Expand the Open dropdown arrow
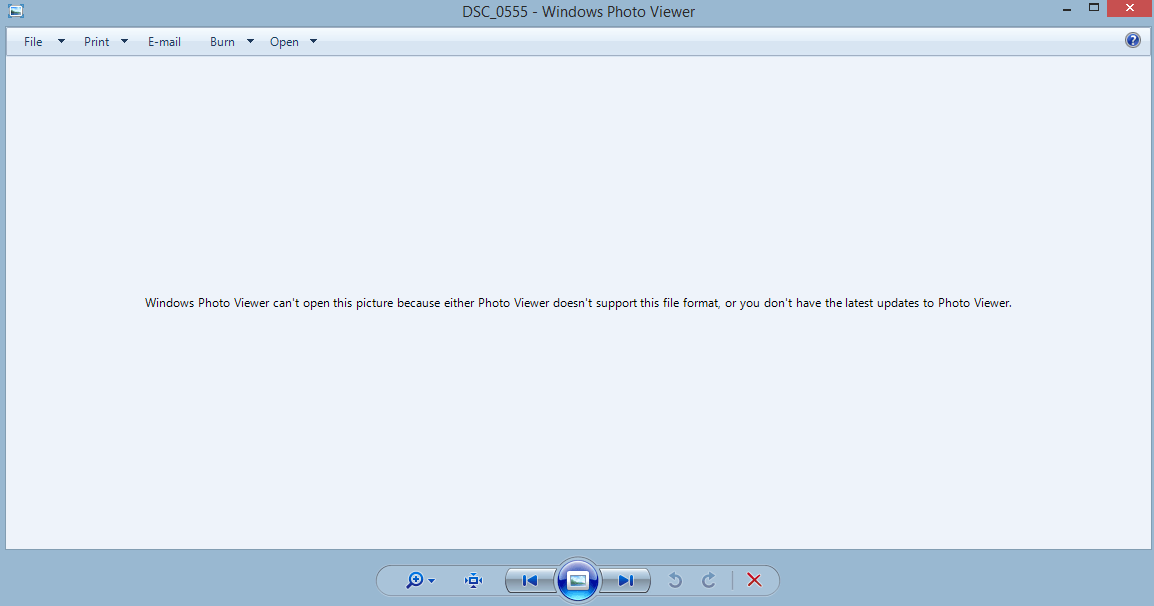Viewport: 1154px width, 606px height. [314, 41]
